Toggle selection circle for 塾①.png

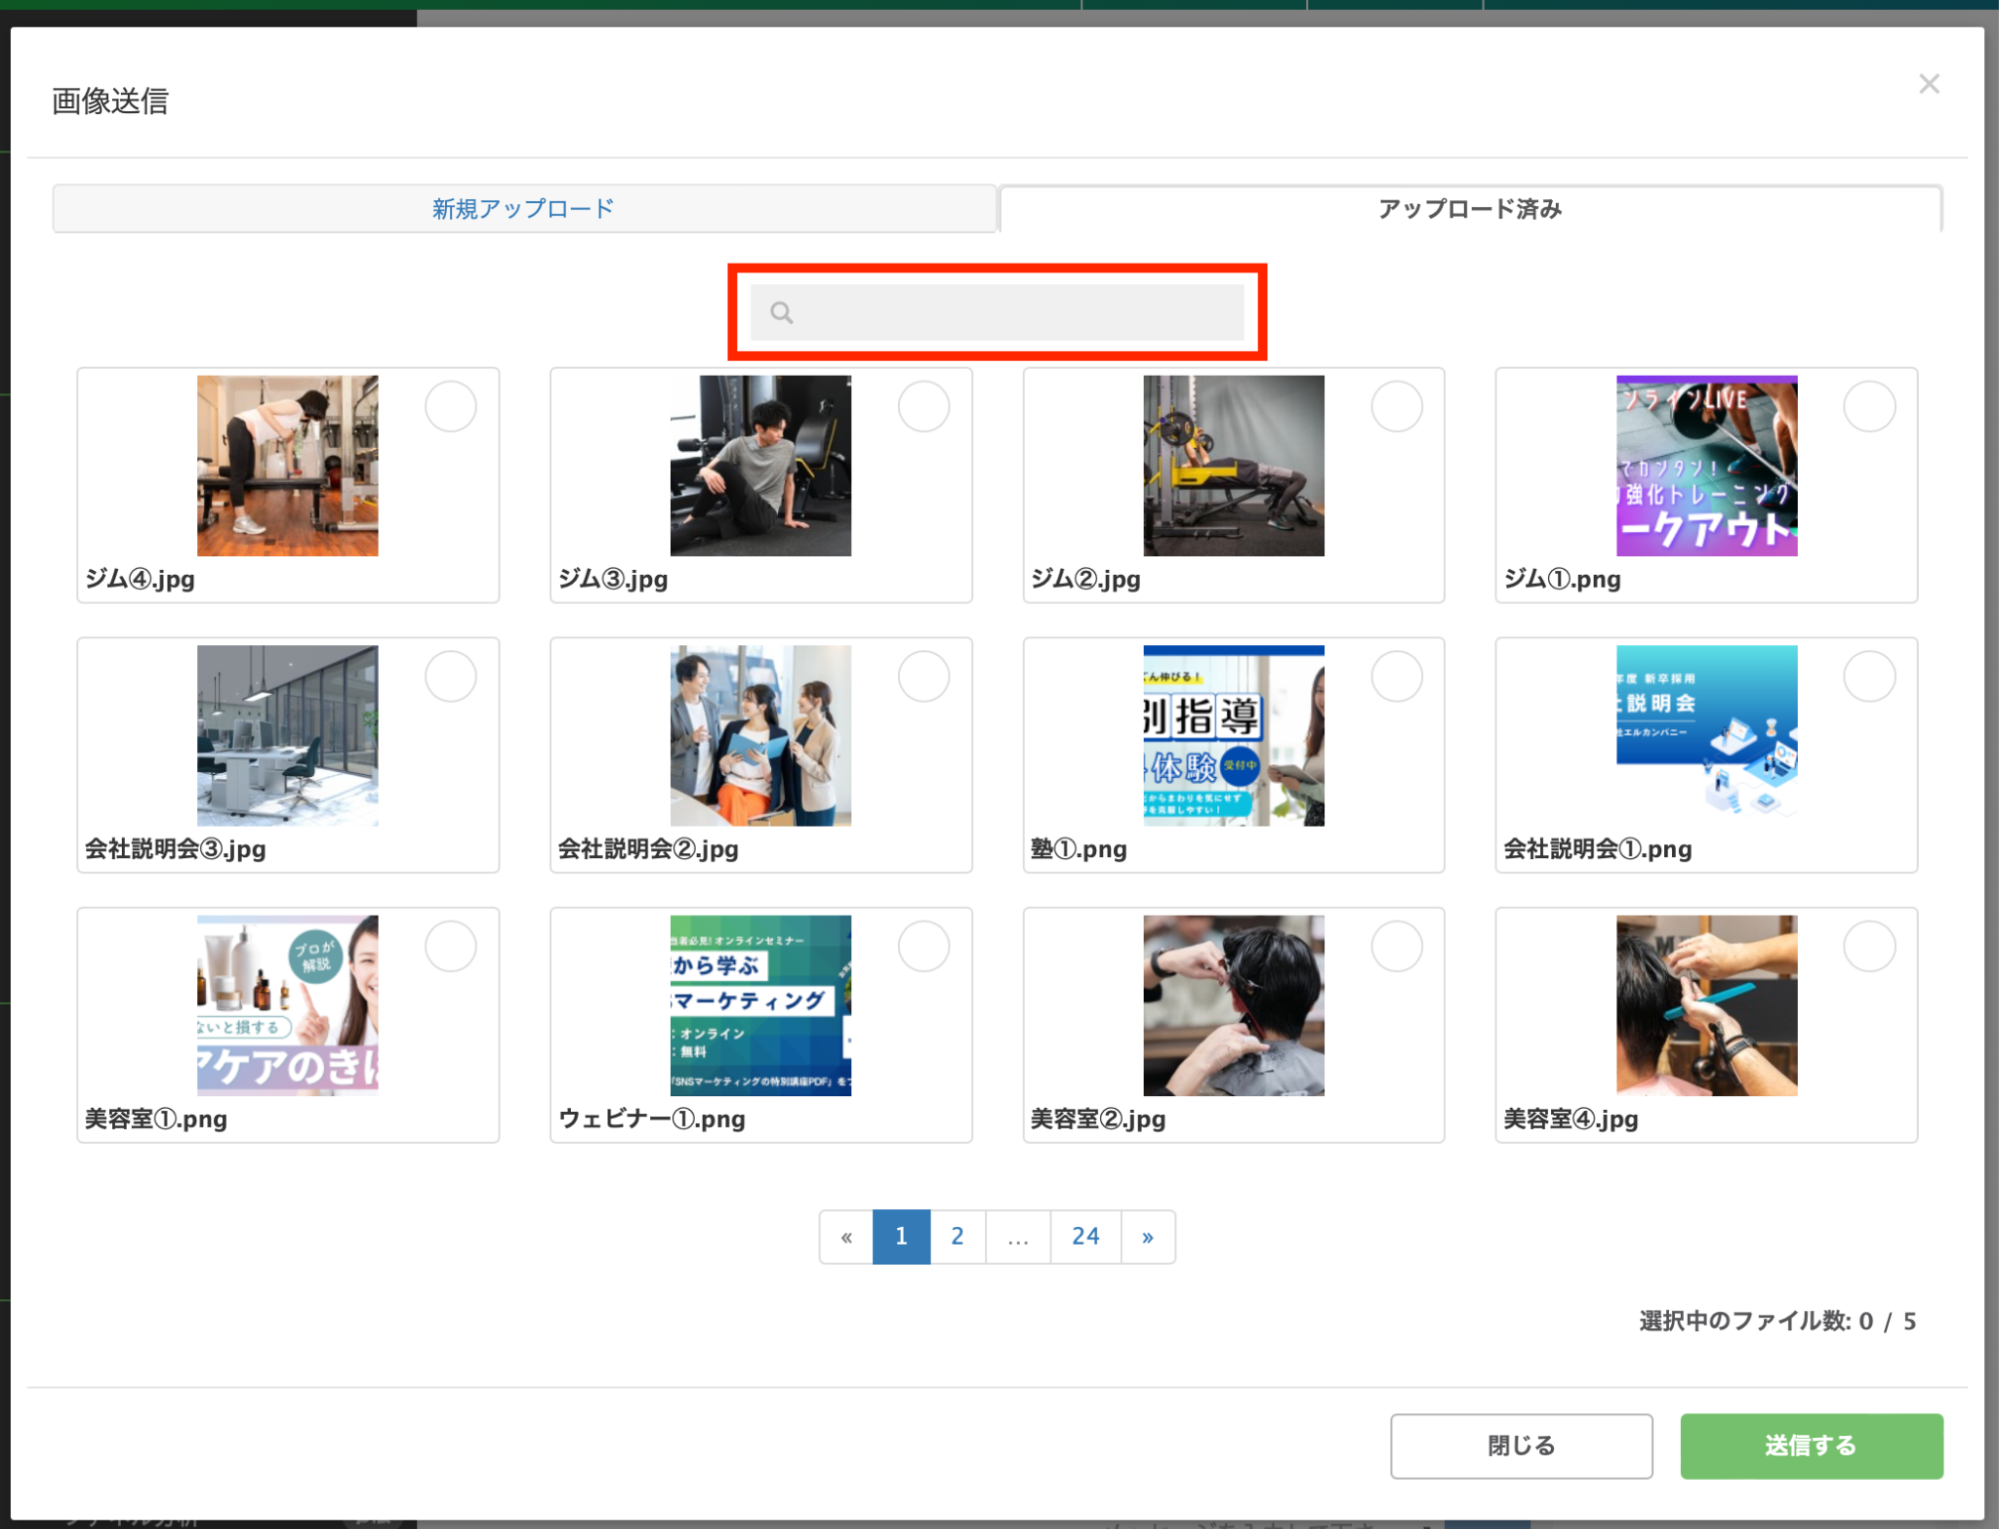coord(1396,677)
